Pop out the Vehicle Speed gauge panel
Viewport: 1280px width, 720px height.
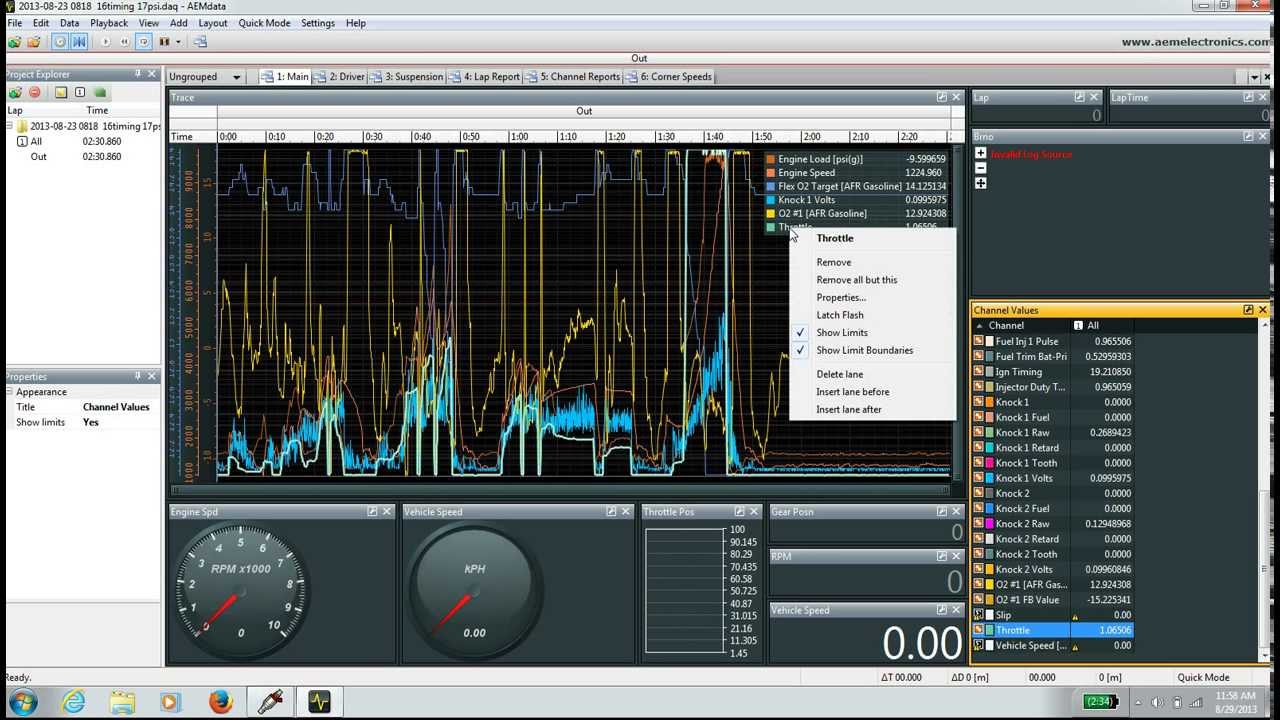point(611,511)
